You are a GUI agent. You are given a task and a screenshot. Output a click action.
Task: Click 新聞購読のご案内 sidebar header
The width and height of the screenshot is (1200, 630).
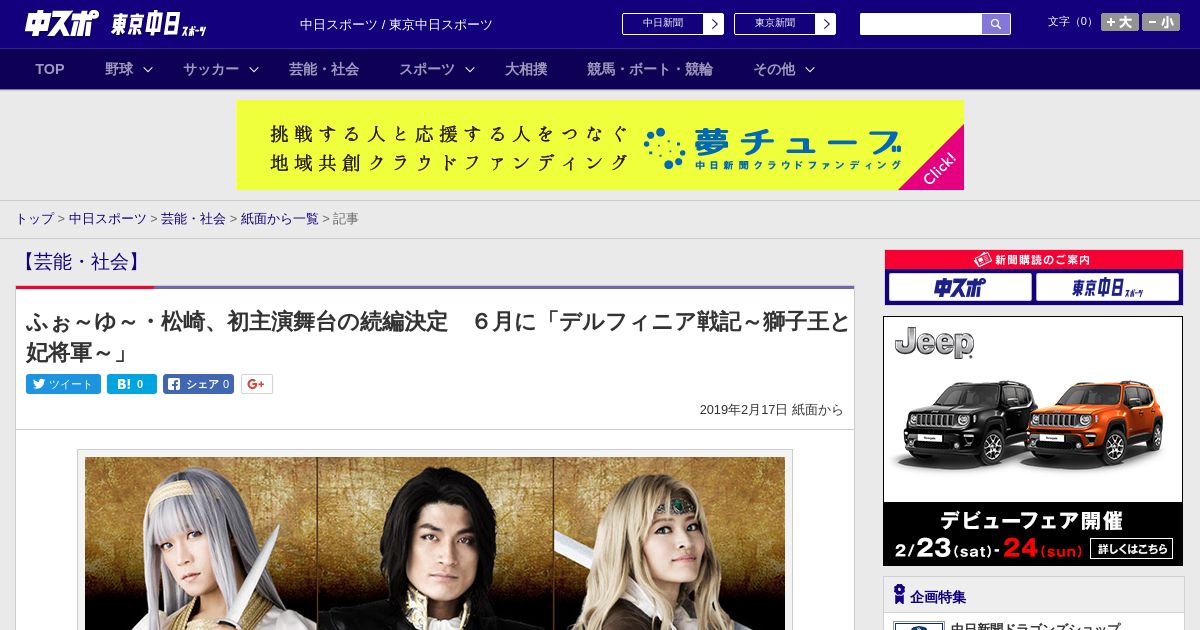1033,259
